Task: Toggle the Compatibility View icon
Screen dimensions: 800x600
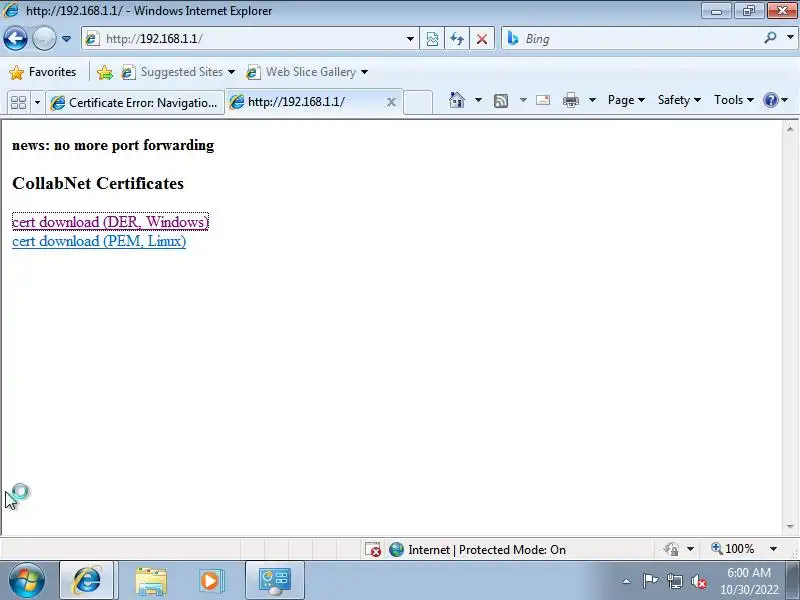Action: click(432, 39)
